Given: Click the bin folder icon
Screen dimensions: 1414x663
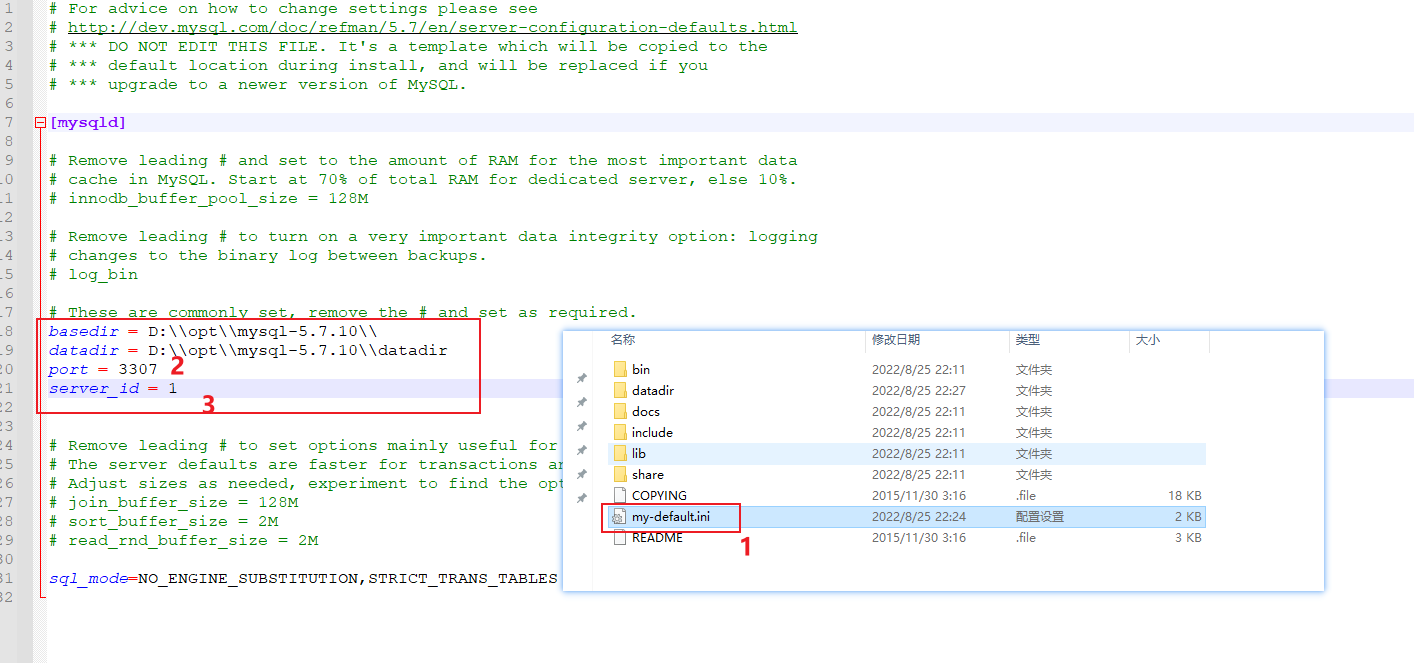Looking at the screenshot, I should (618, 370).
